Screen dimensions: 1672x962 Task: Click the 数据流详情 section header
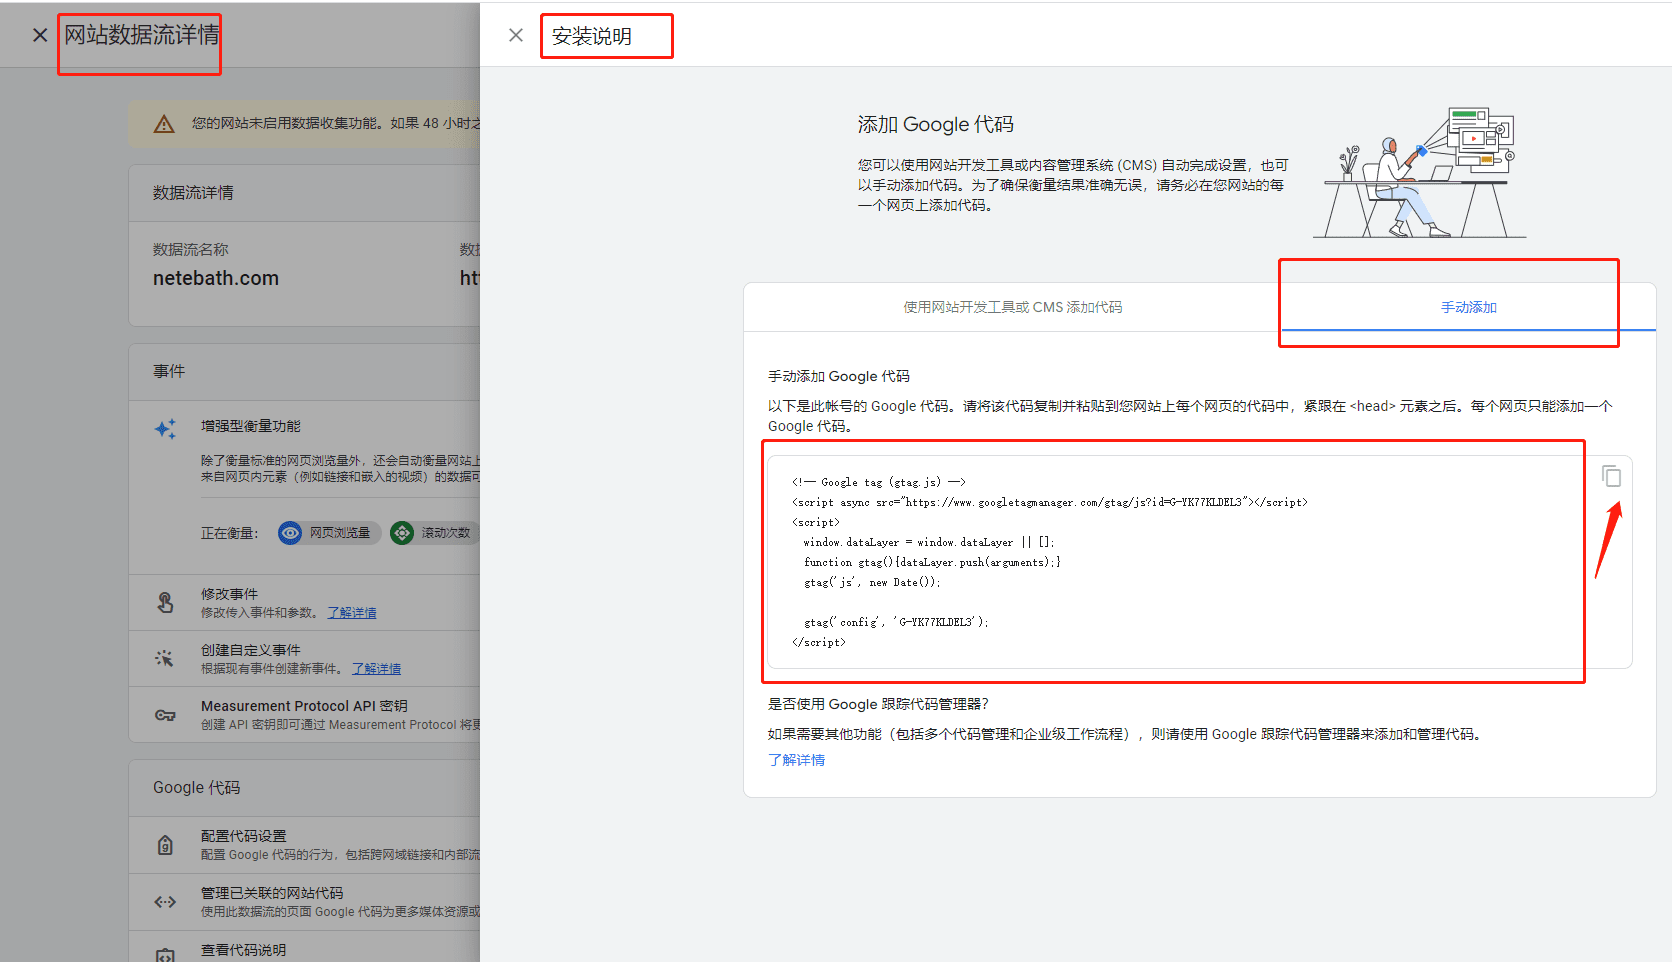click(193, 193)
